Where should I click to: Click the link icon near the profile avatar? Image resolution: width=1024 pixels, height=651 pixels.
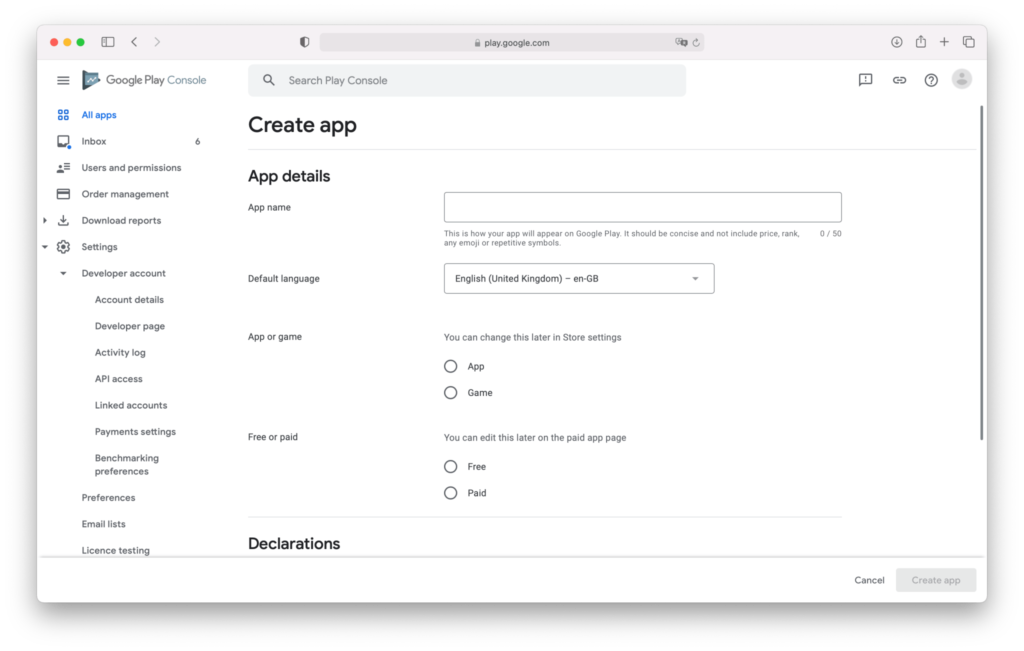(x=898, y=79)
